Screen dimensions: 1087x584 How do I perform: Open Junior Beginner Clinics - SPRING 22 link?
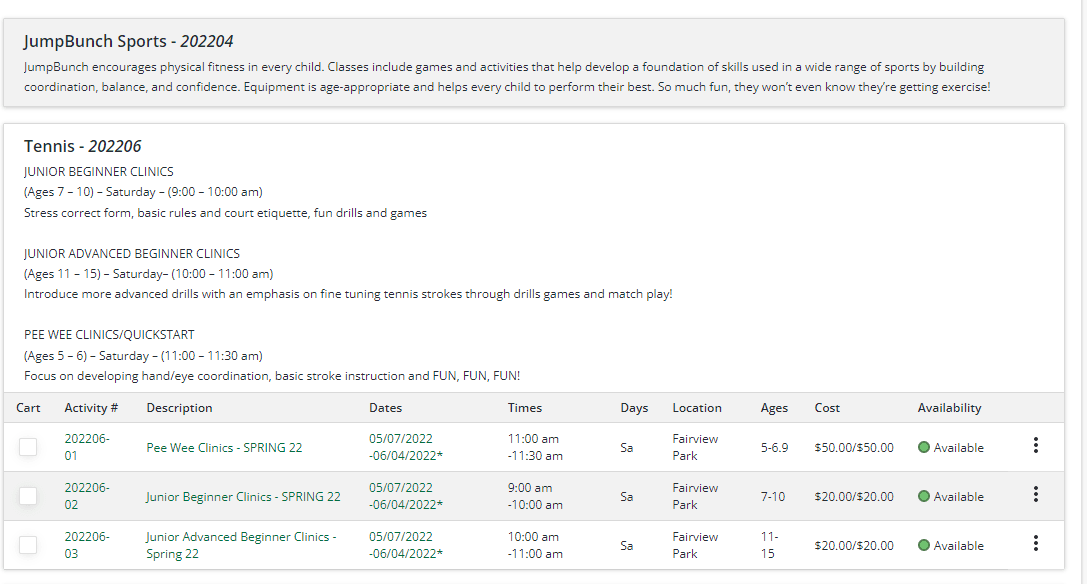tap(243, 497)
